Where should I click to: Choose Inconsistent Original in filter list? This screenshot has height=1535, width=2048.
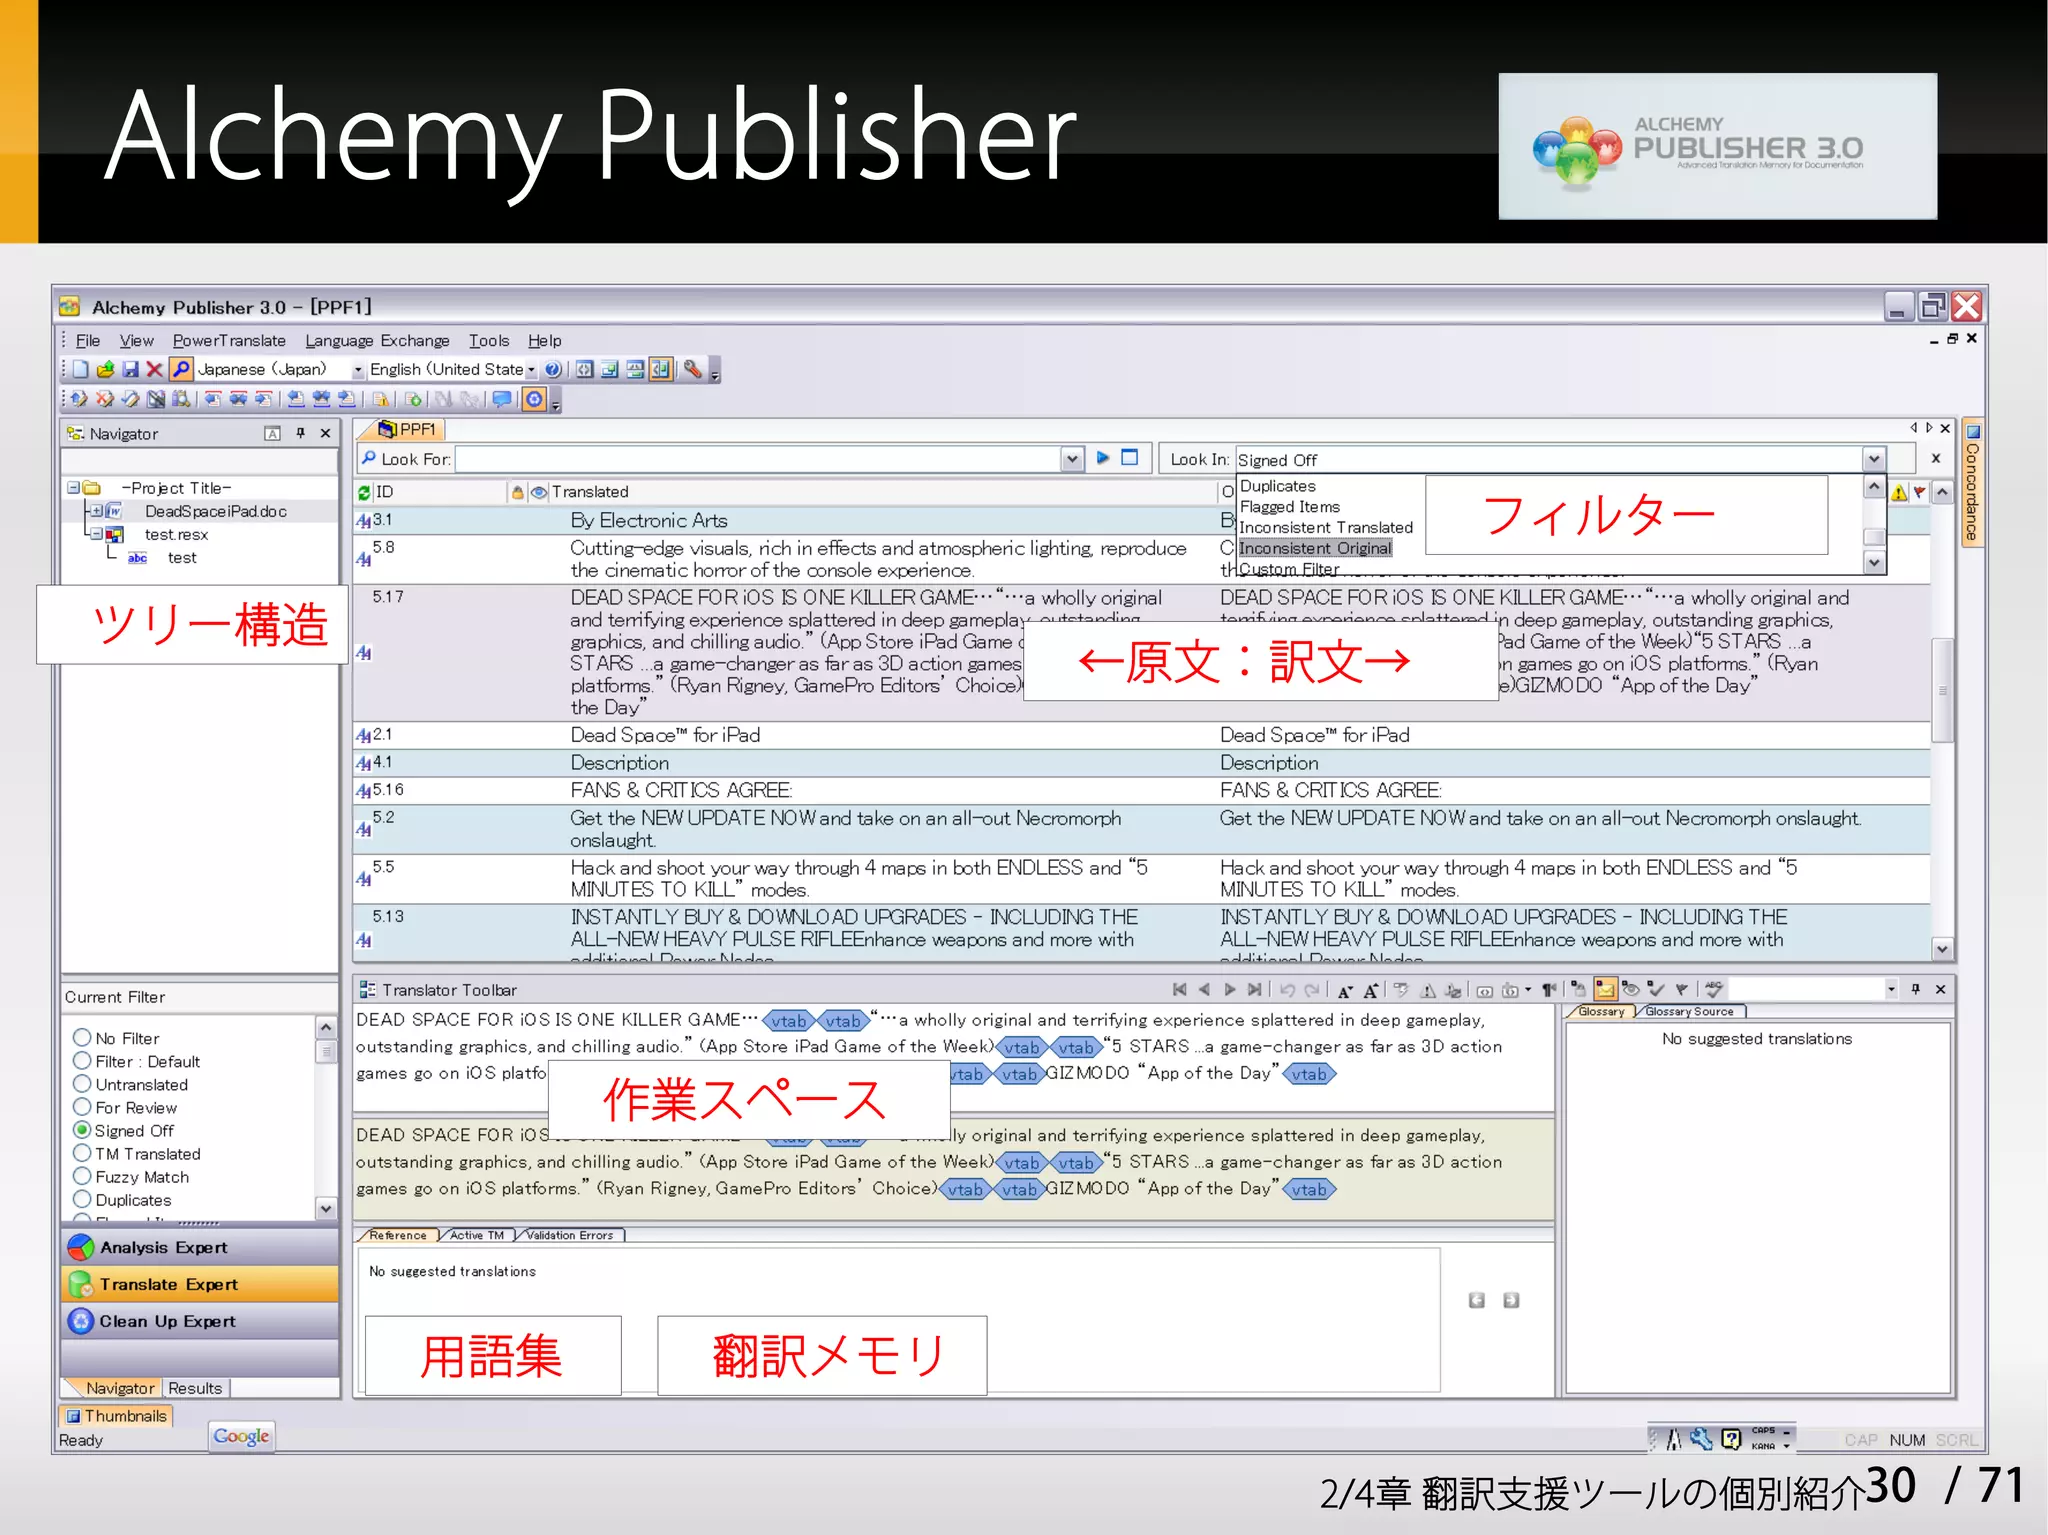point(1315,548)
